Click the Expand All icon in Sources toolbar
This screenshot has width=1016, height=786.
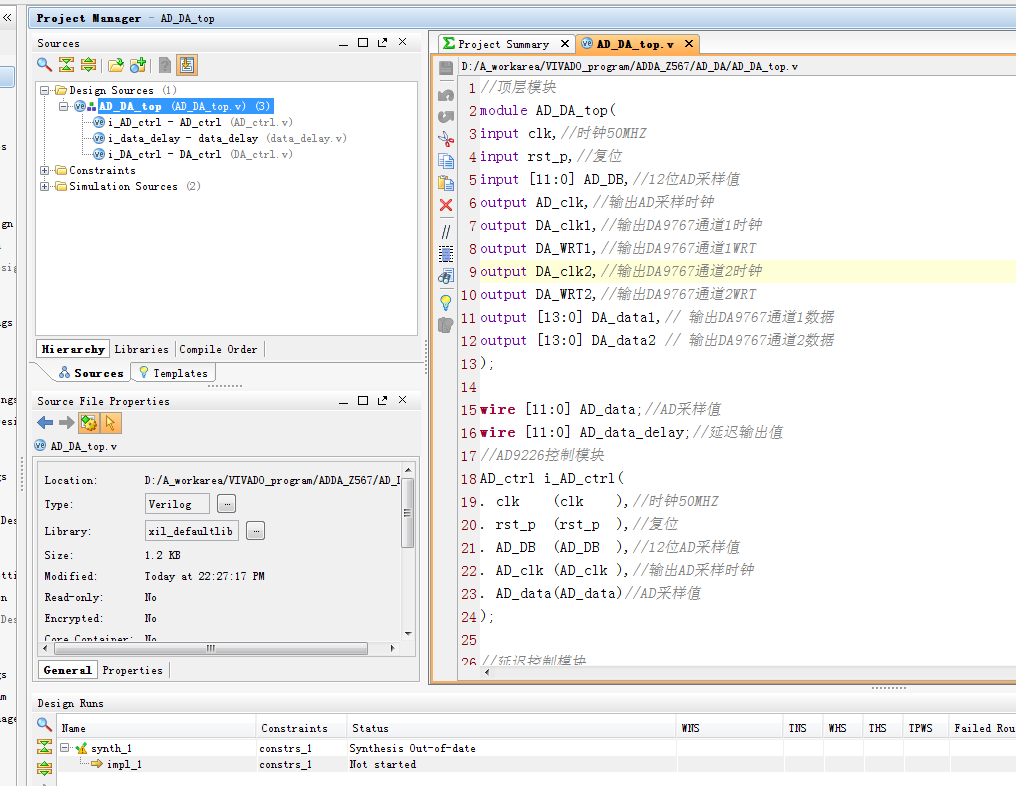tap(88, 65)
